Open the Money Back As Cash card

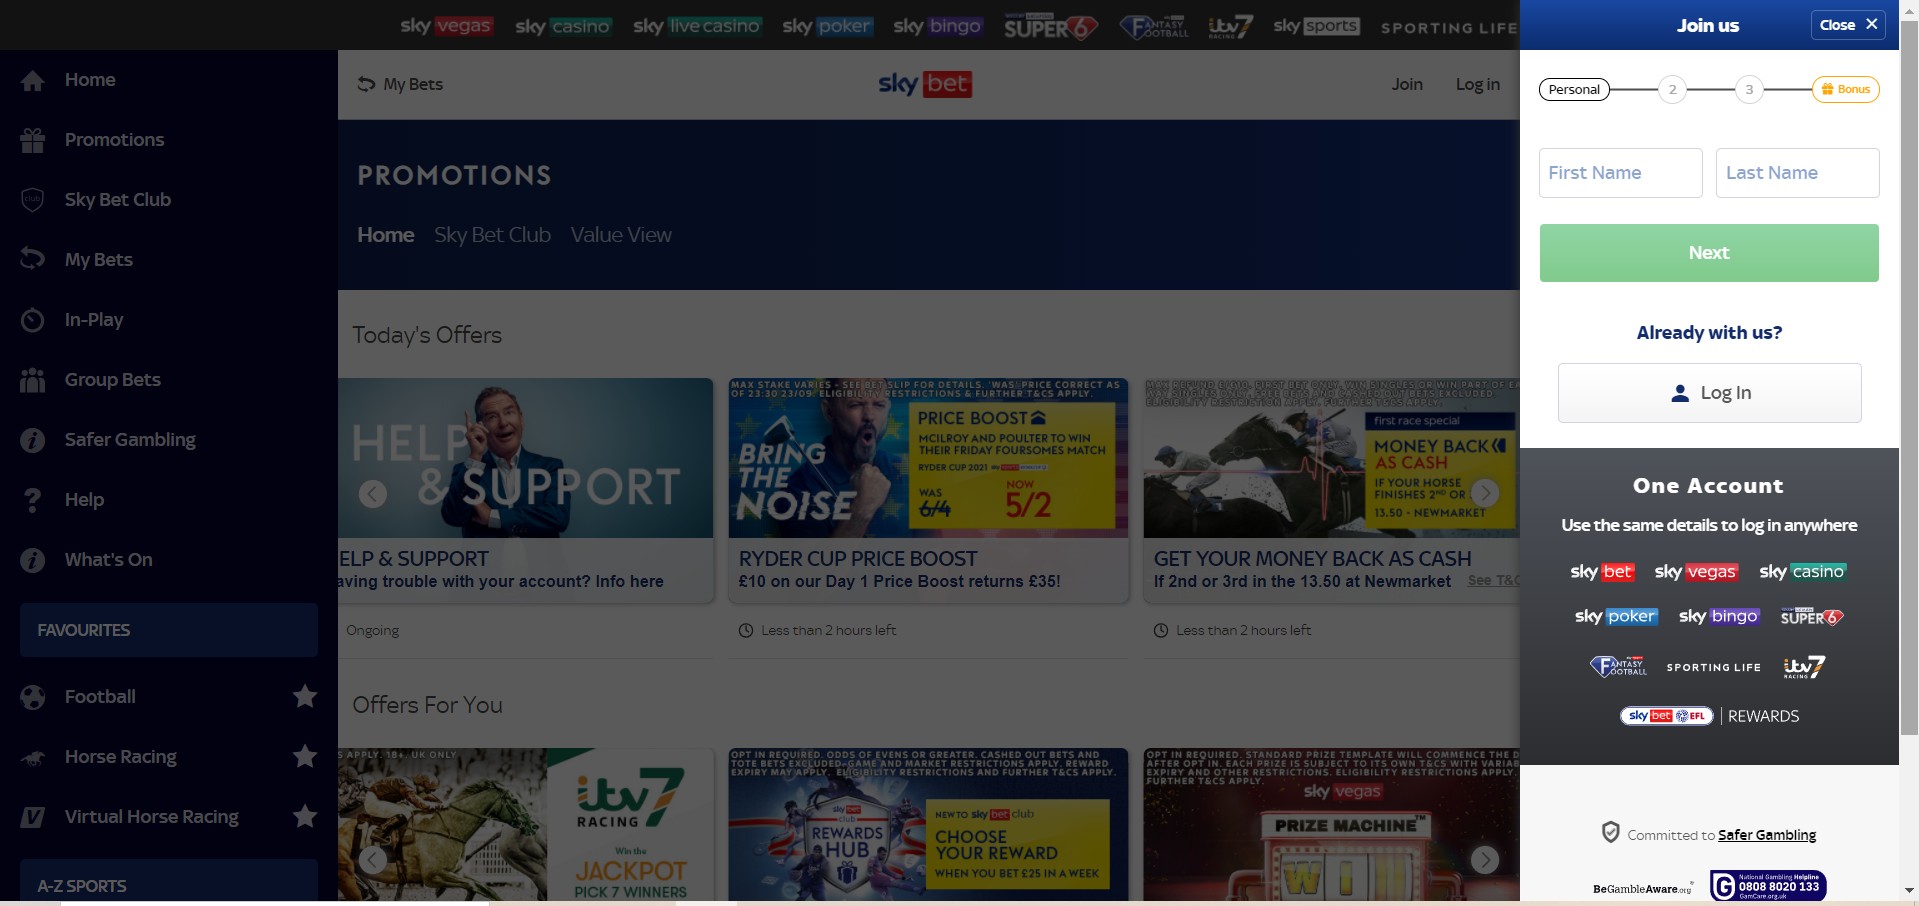point(1331,490)
